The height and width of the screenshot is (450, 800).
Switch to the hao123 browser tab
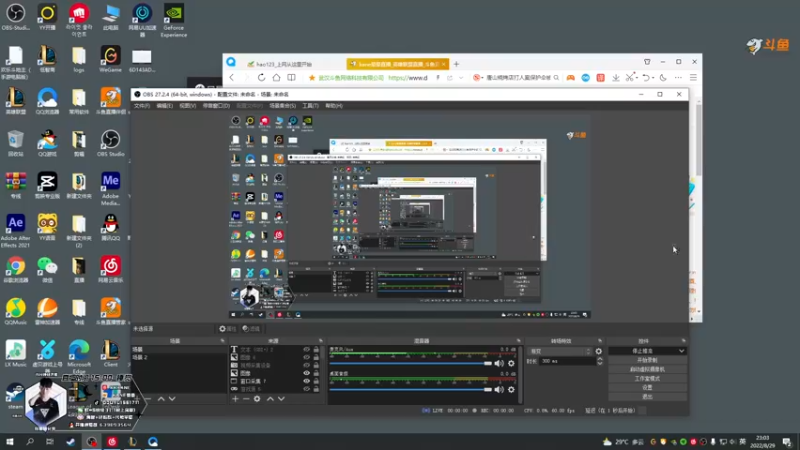point(293,64)
